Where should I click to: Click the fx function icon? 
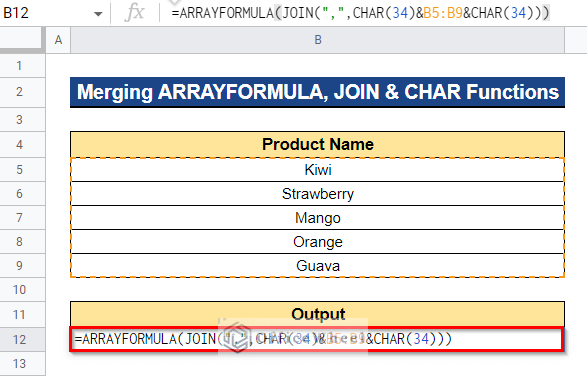point(134,13)
